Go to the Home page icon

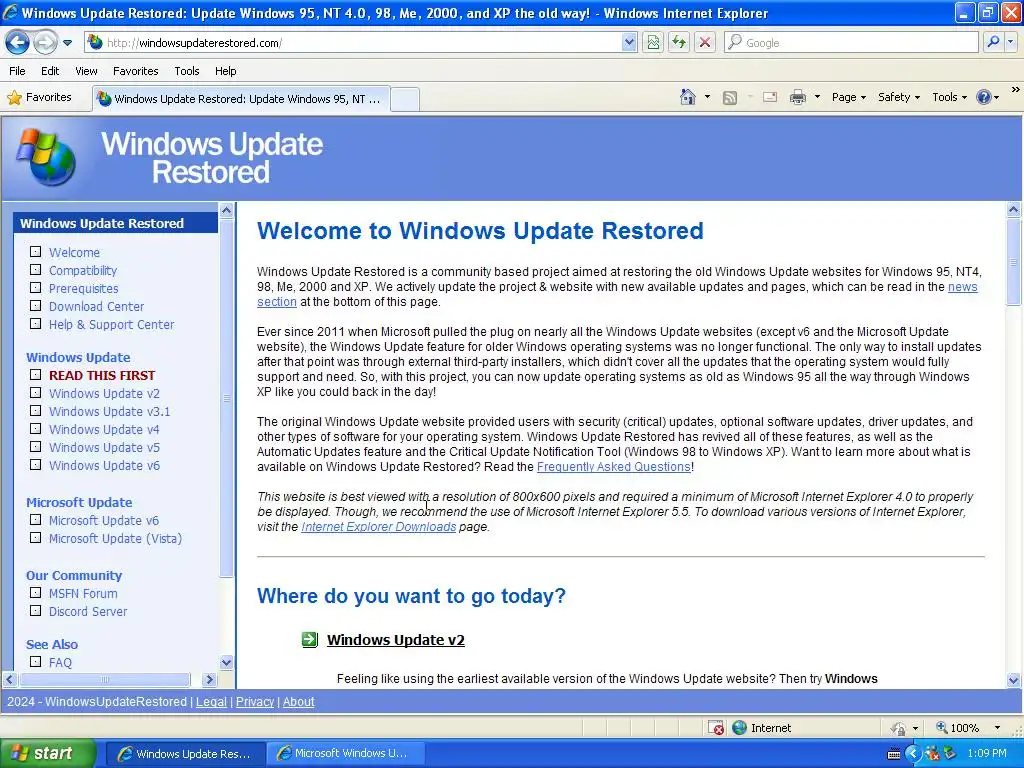688,97
